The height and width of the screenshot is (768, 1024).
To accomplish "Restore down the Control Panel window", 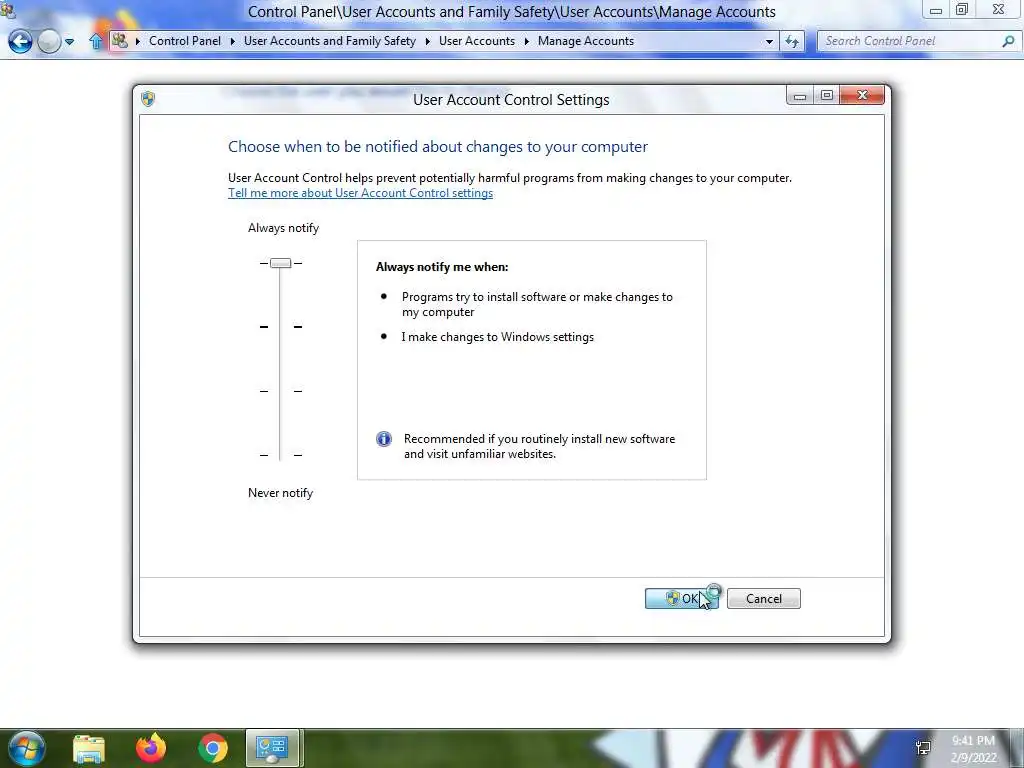I will click(x=962, y=10).
